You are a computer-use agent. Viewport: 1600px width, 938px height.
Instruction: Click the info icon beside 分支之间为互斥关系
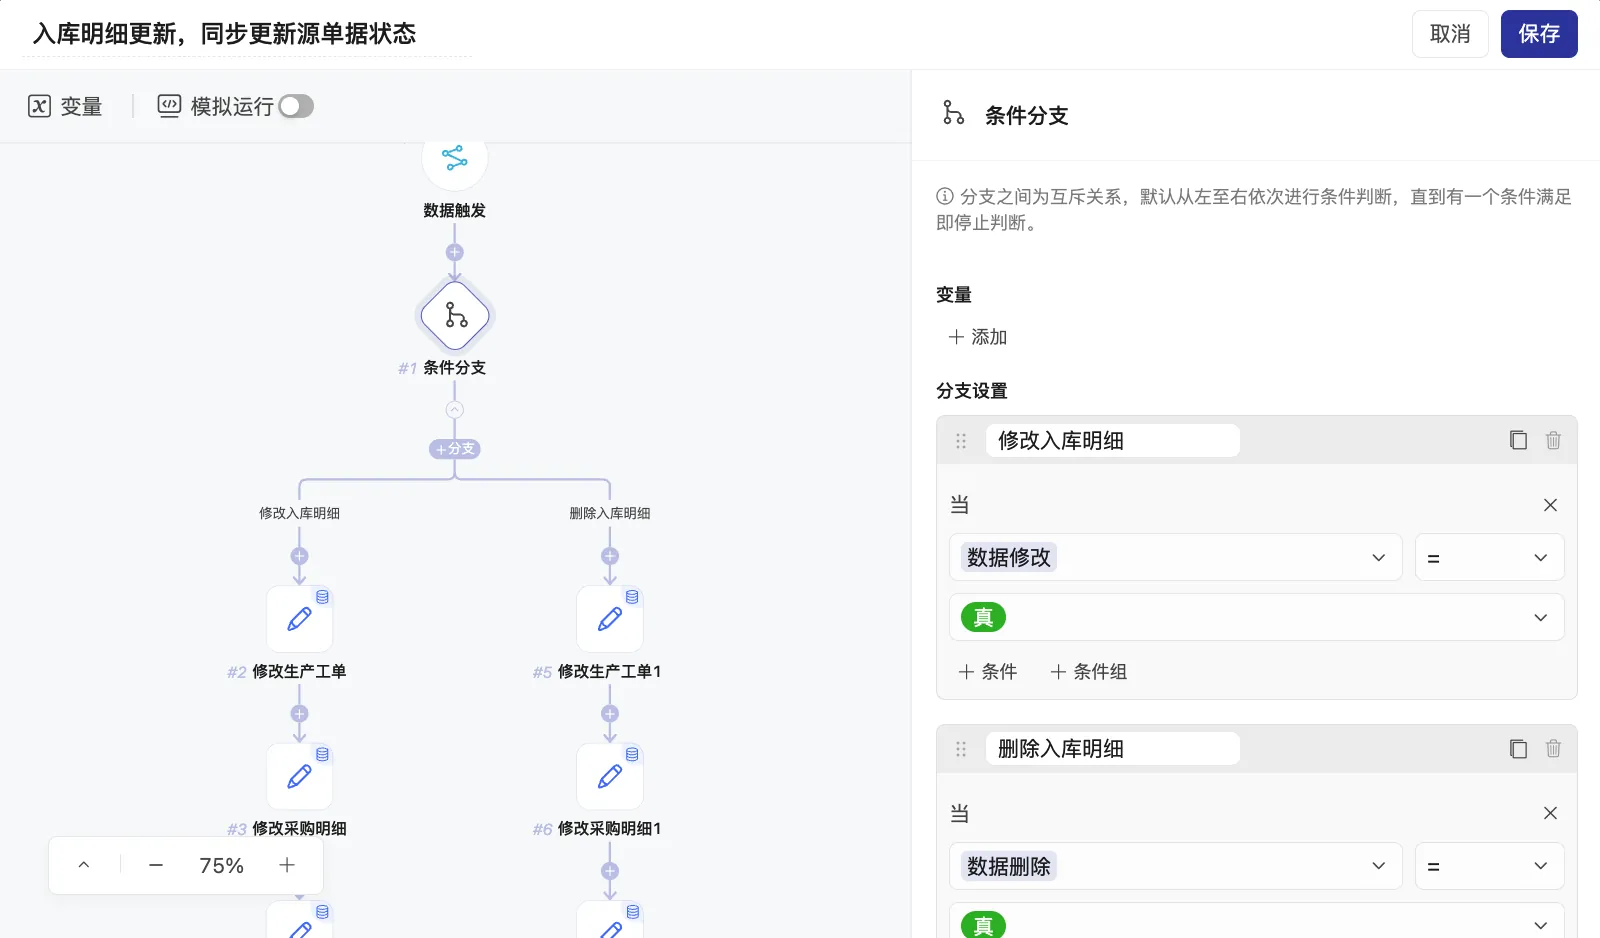pos(944,196)
